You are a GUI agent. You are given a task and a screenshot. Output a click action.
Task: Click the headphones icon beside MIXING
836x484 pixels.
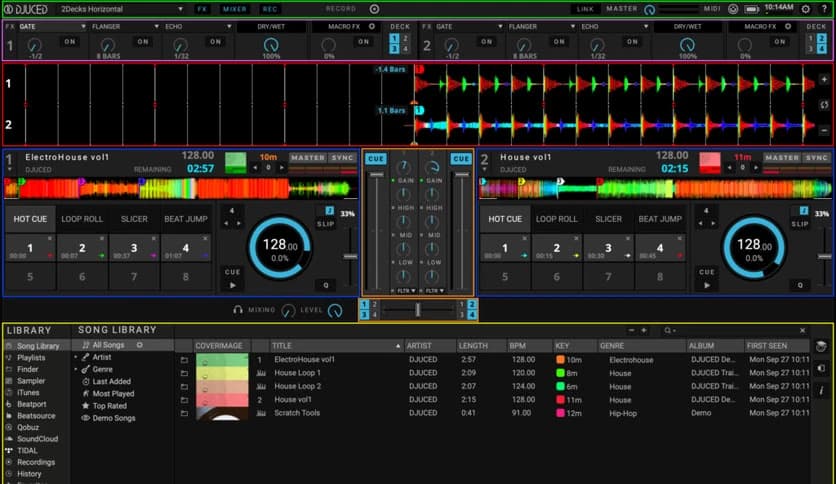(x=238, y=310)
